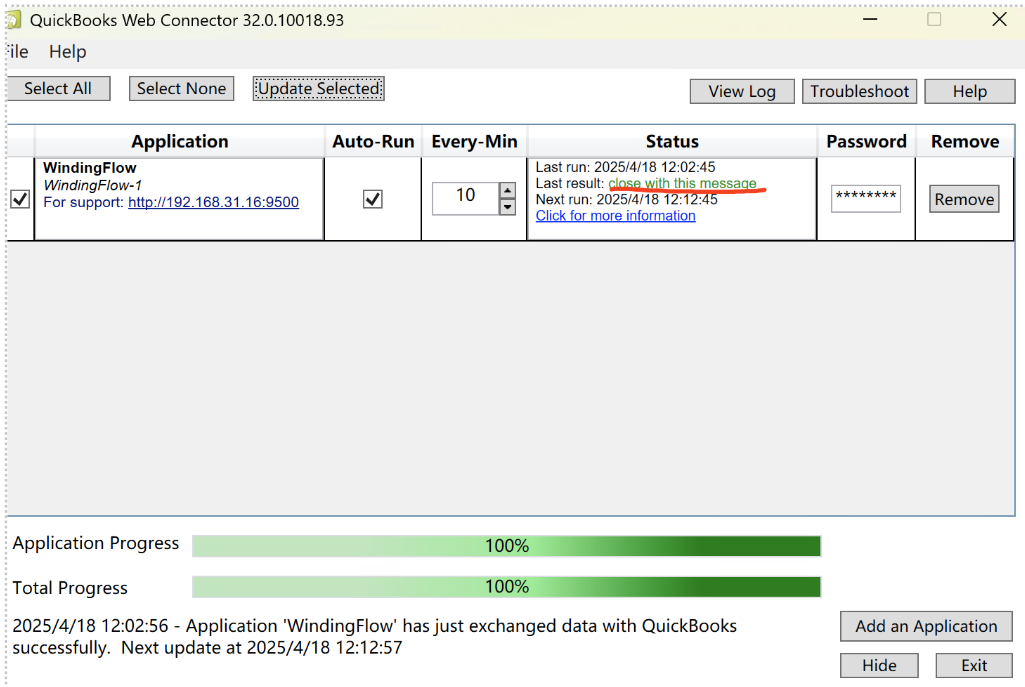Click the Status column header
The image size is (1025, 687).
coord(672,142)
